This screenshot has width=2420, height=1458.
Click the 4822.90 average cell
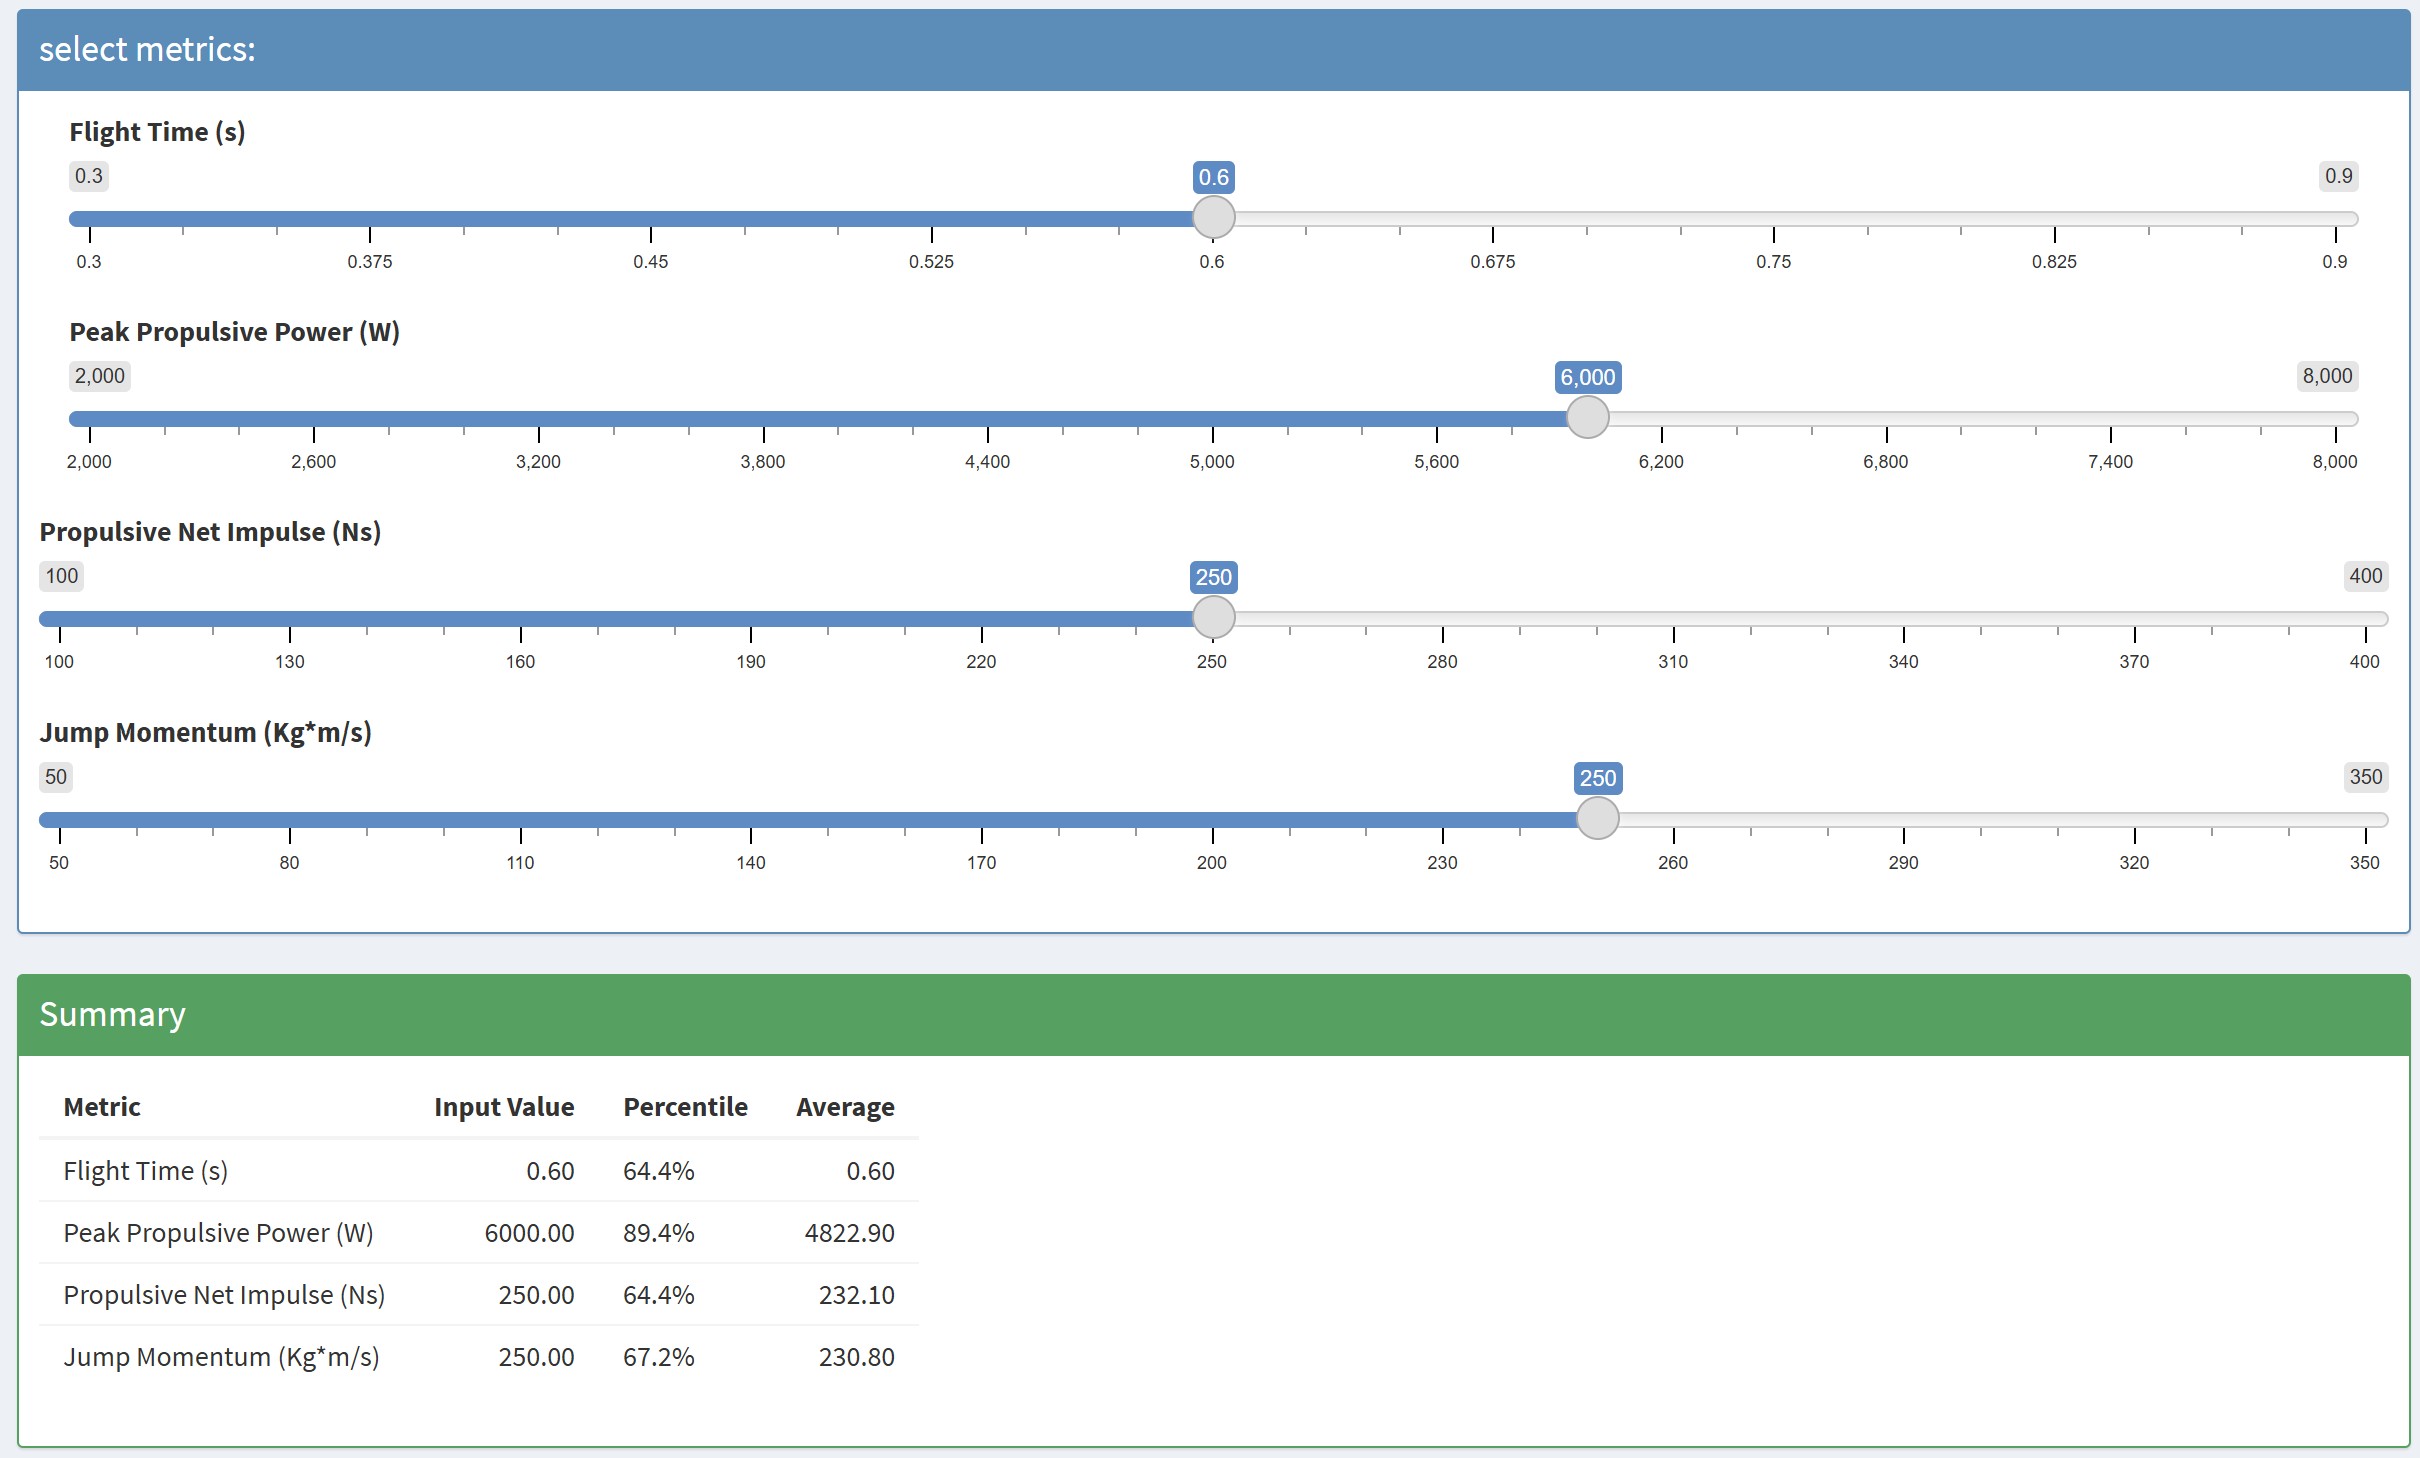(849, 1233)
